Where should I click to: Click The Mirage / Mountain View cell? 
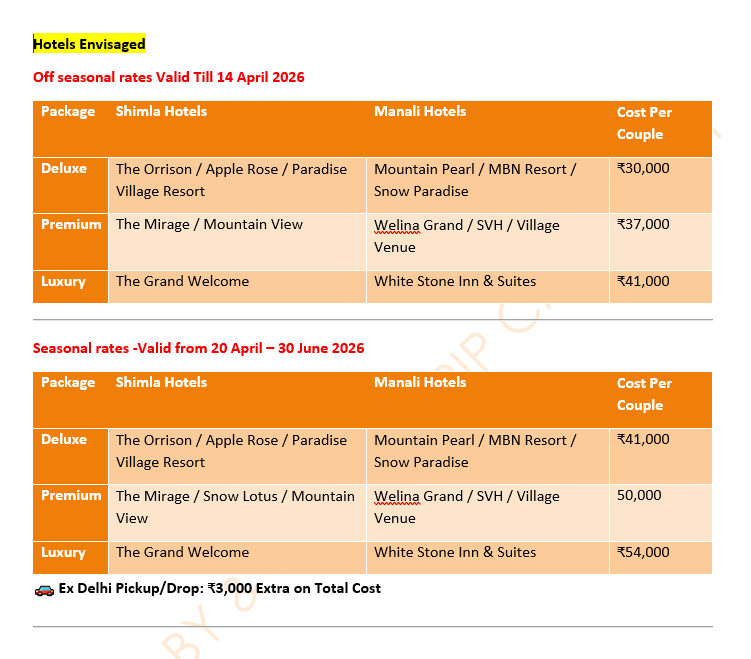tap(209, 225)
